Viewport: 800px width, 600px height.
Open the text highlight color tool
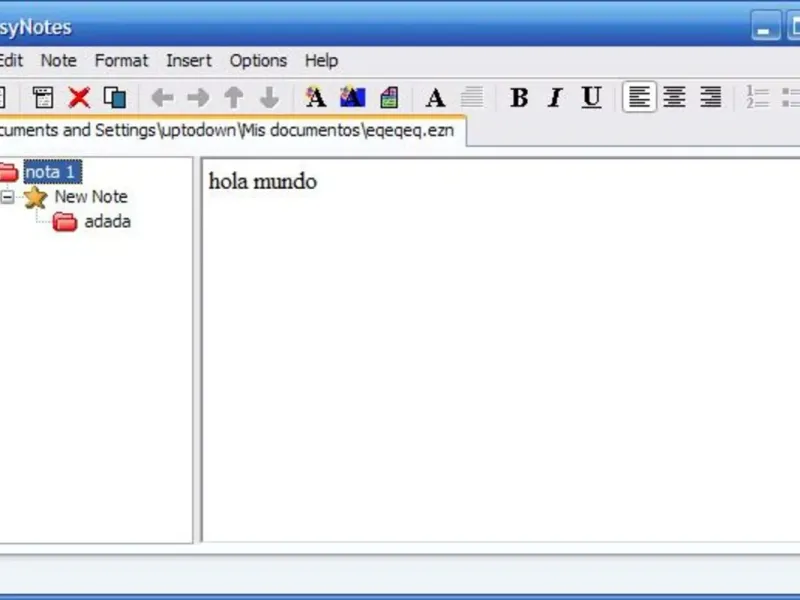click(x=353, y=97)
